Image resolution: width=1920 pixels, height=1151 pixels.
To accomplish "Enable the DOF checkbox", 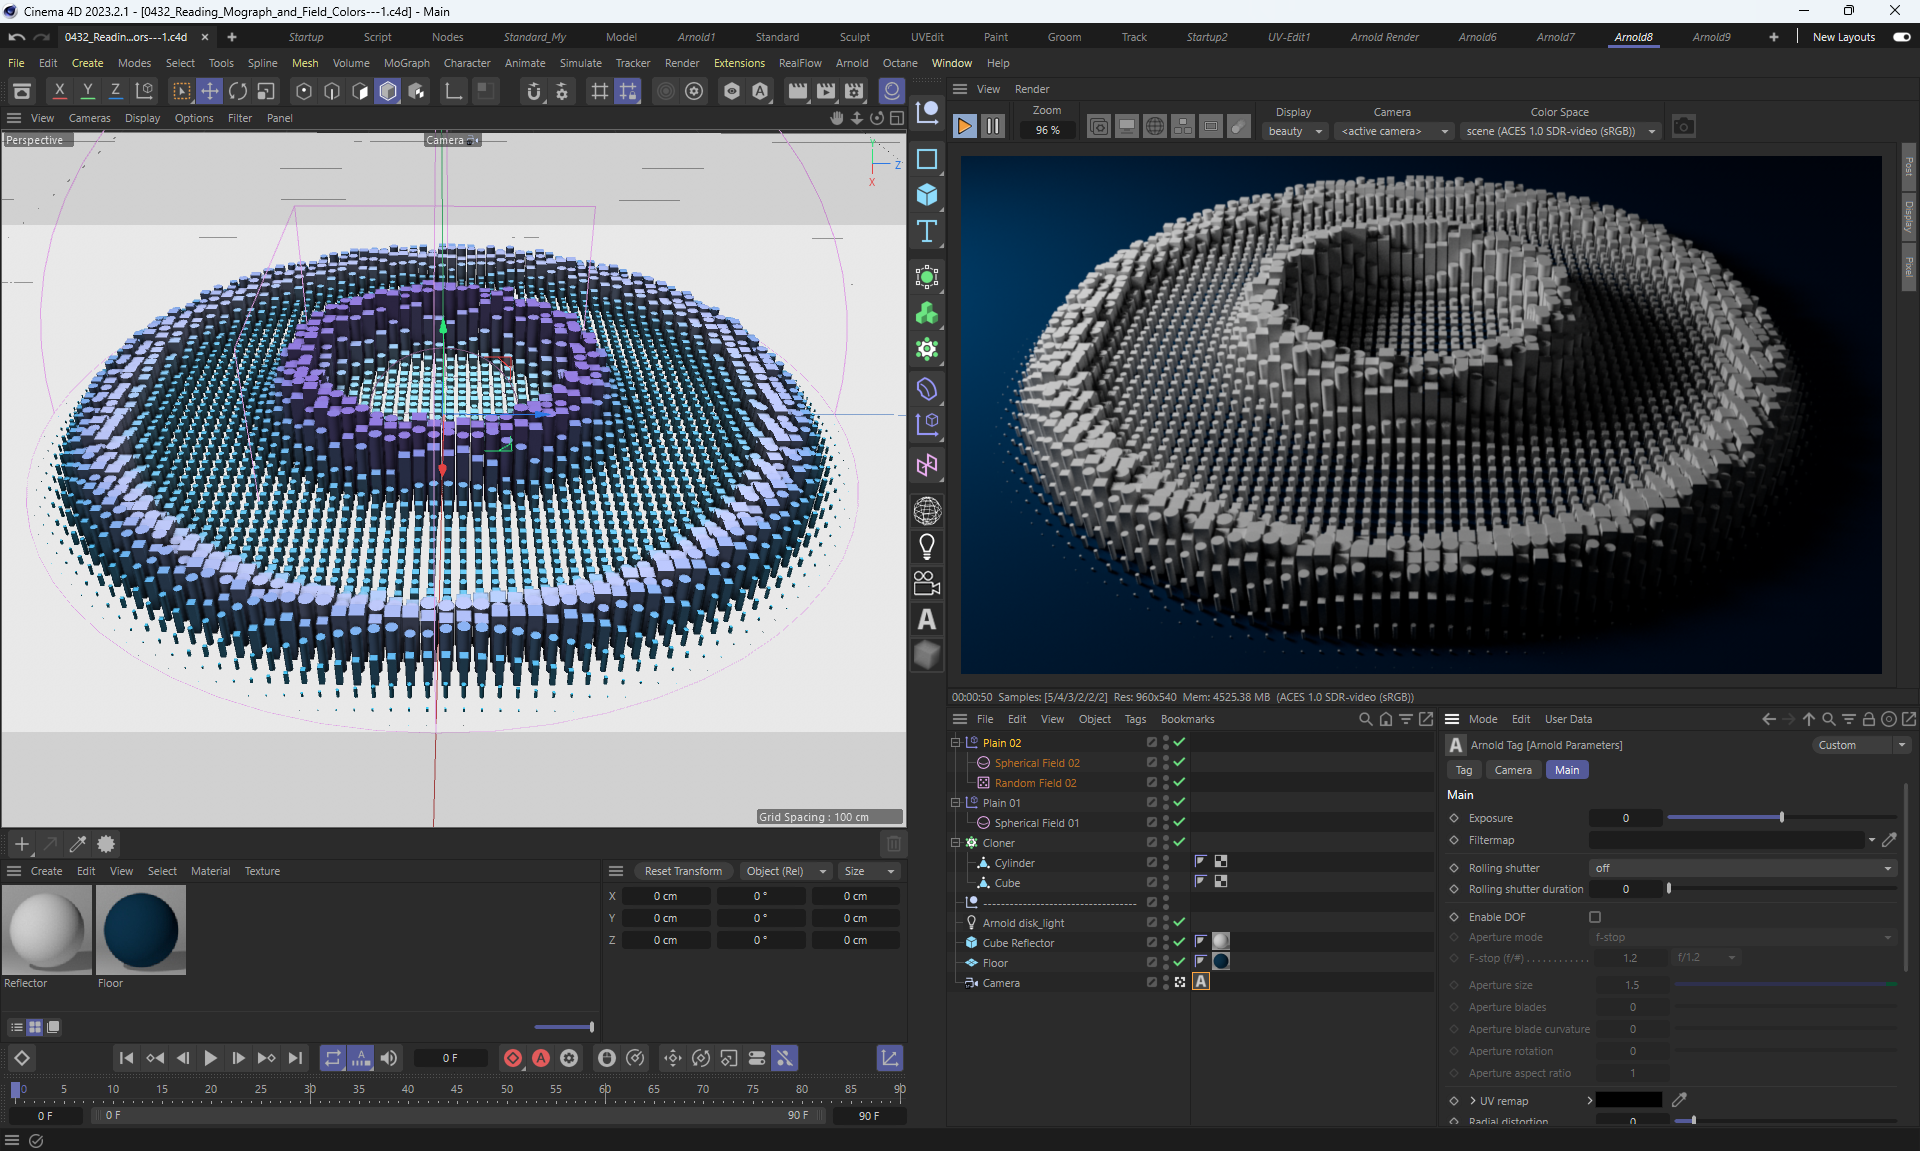I will point(1595,917).
